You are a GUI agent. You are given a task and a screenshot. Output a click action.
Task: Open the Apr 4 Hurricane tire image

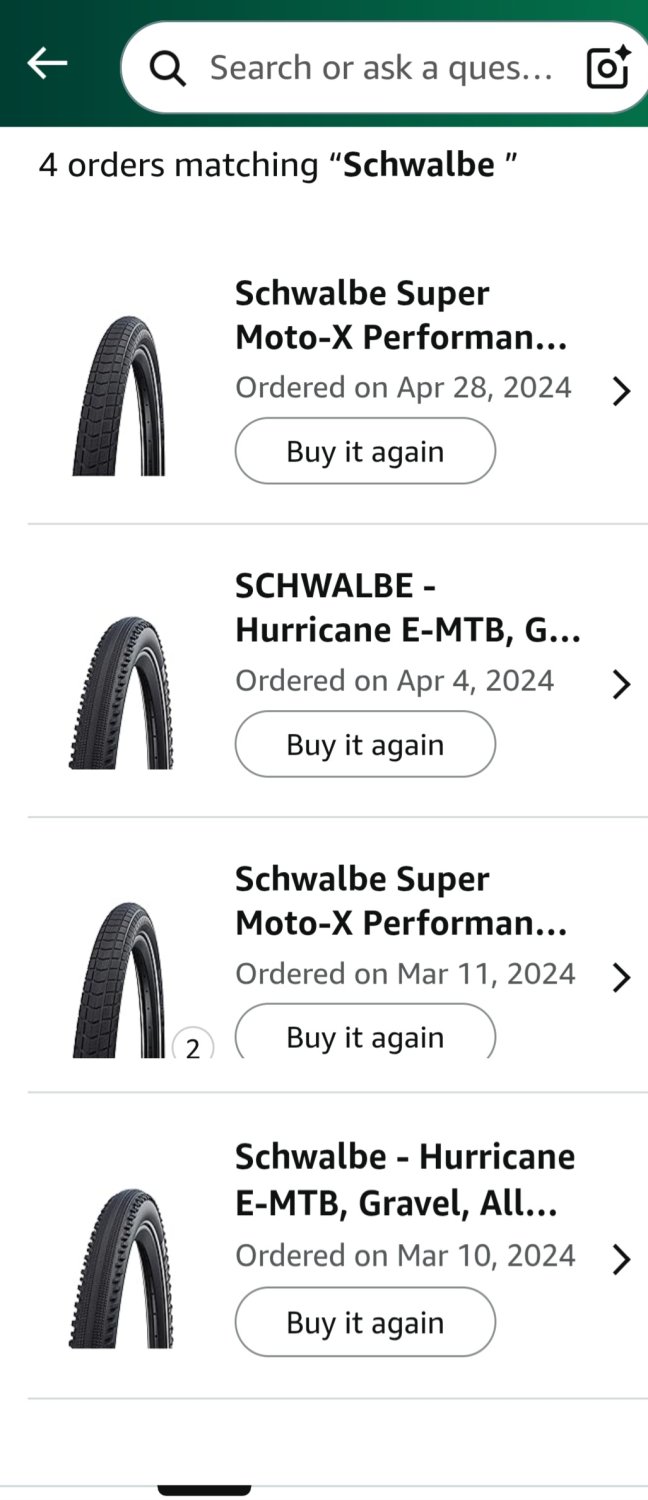121,692
